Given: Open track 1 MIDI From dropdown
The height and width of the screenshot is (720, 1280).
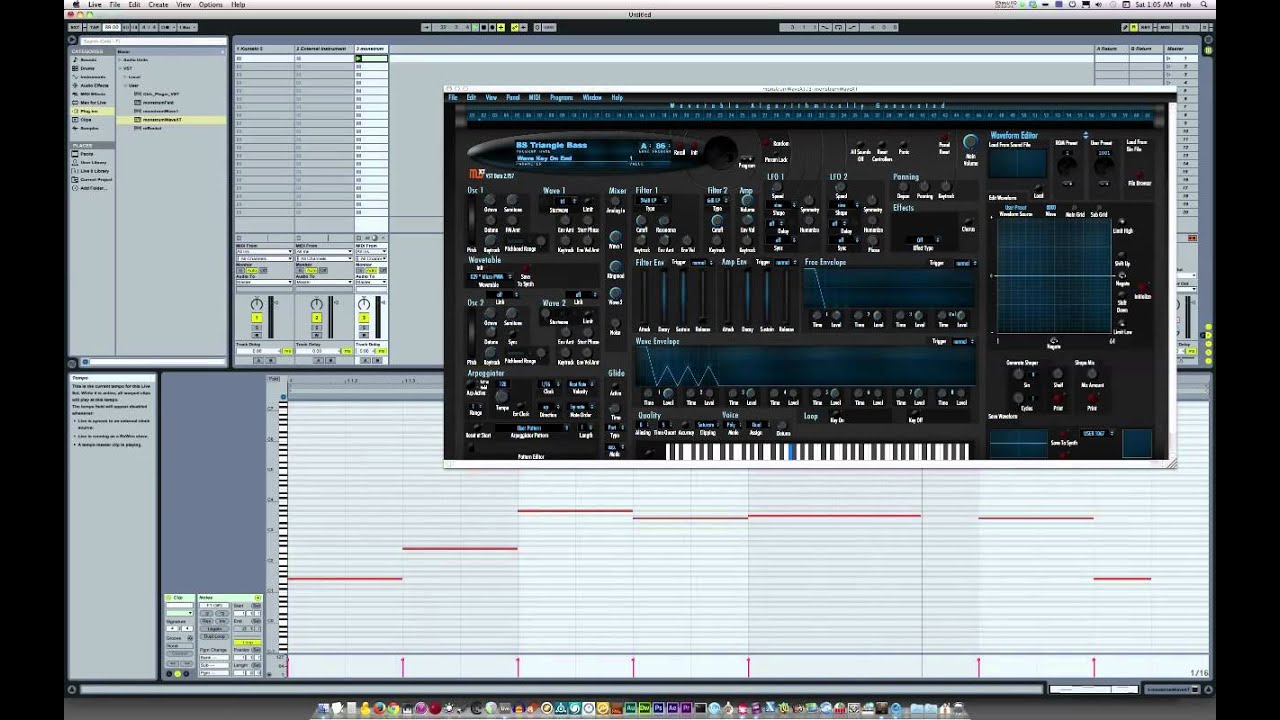Looking at the screenshot, I should coord(263,251).
